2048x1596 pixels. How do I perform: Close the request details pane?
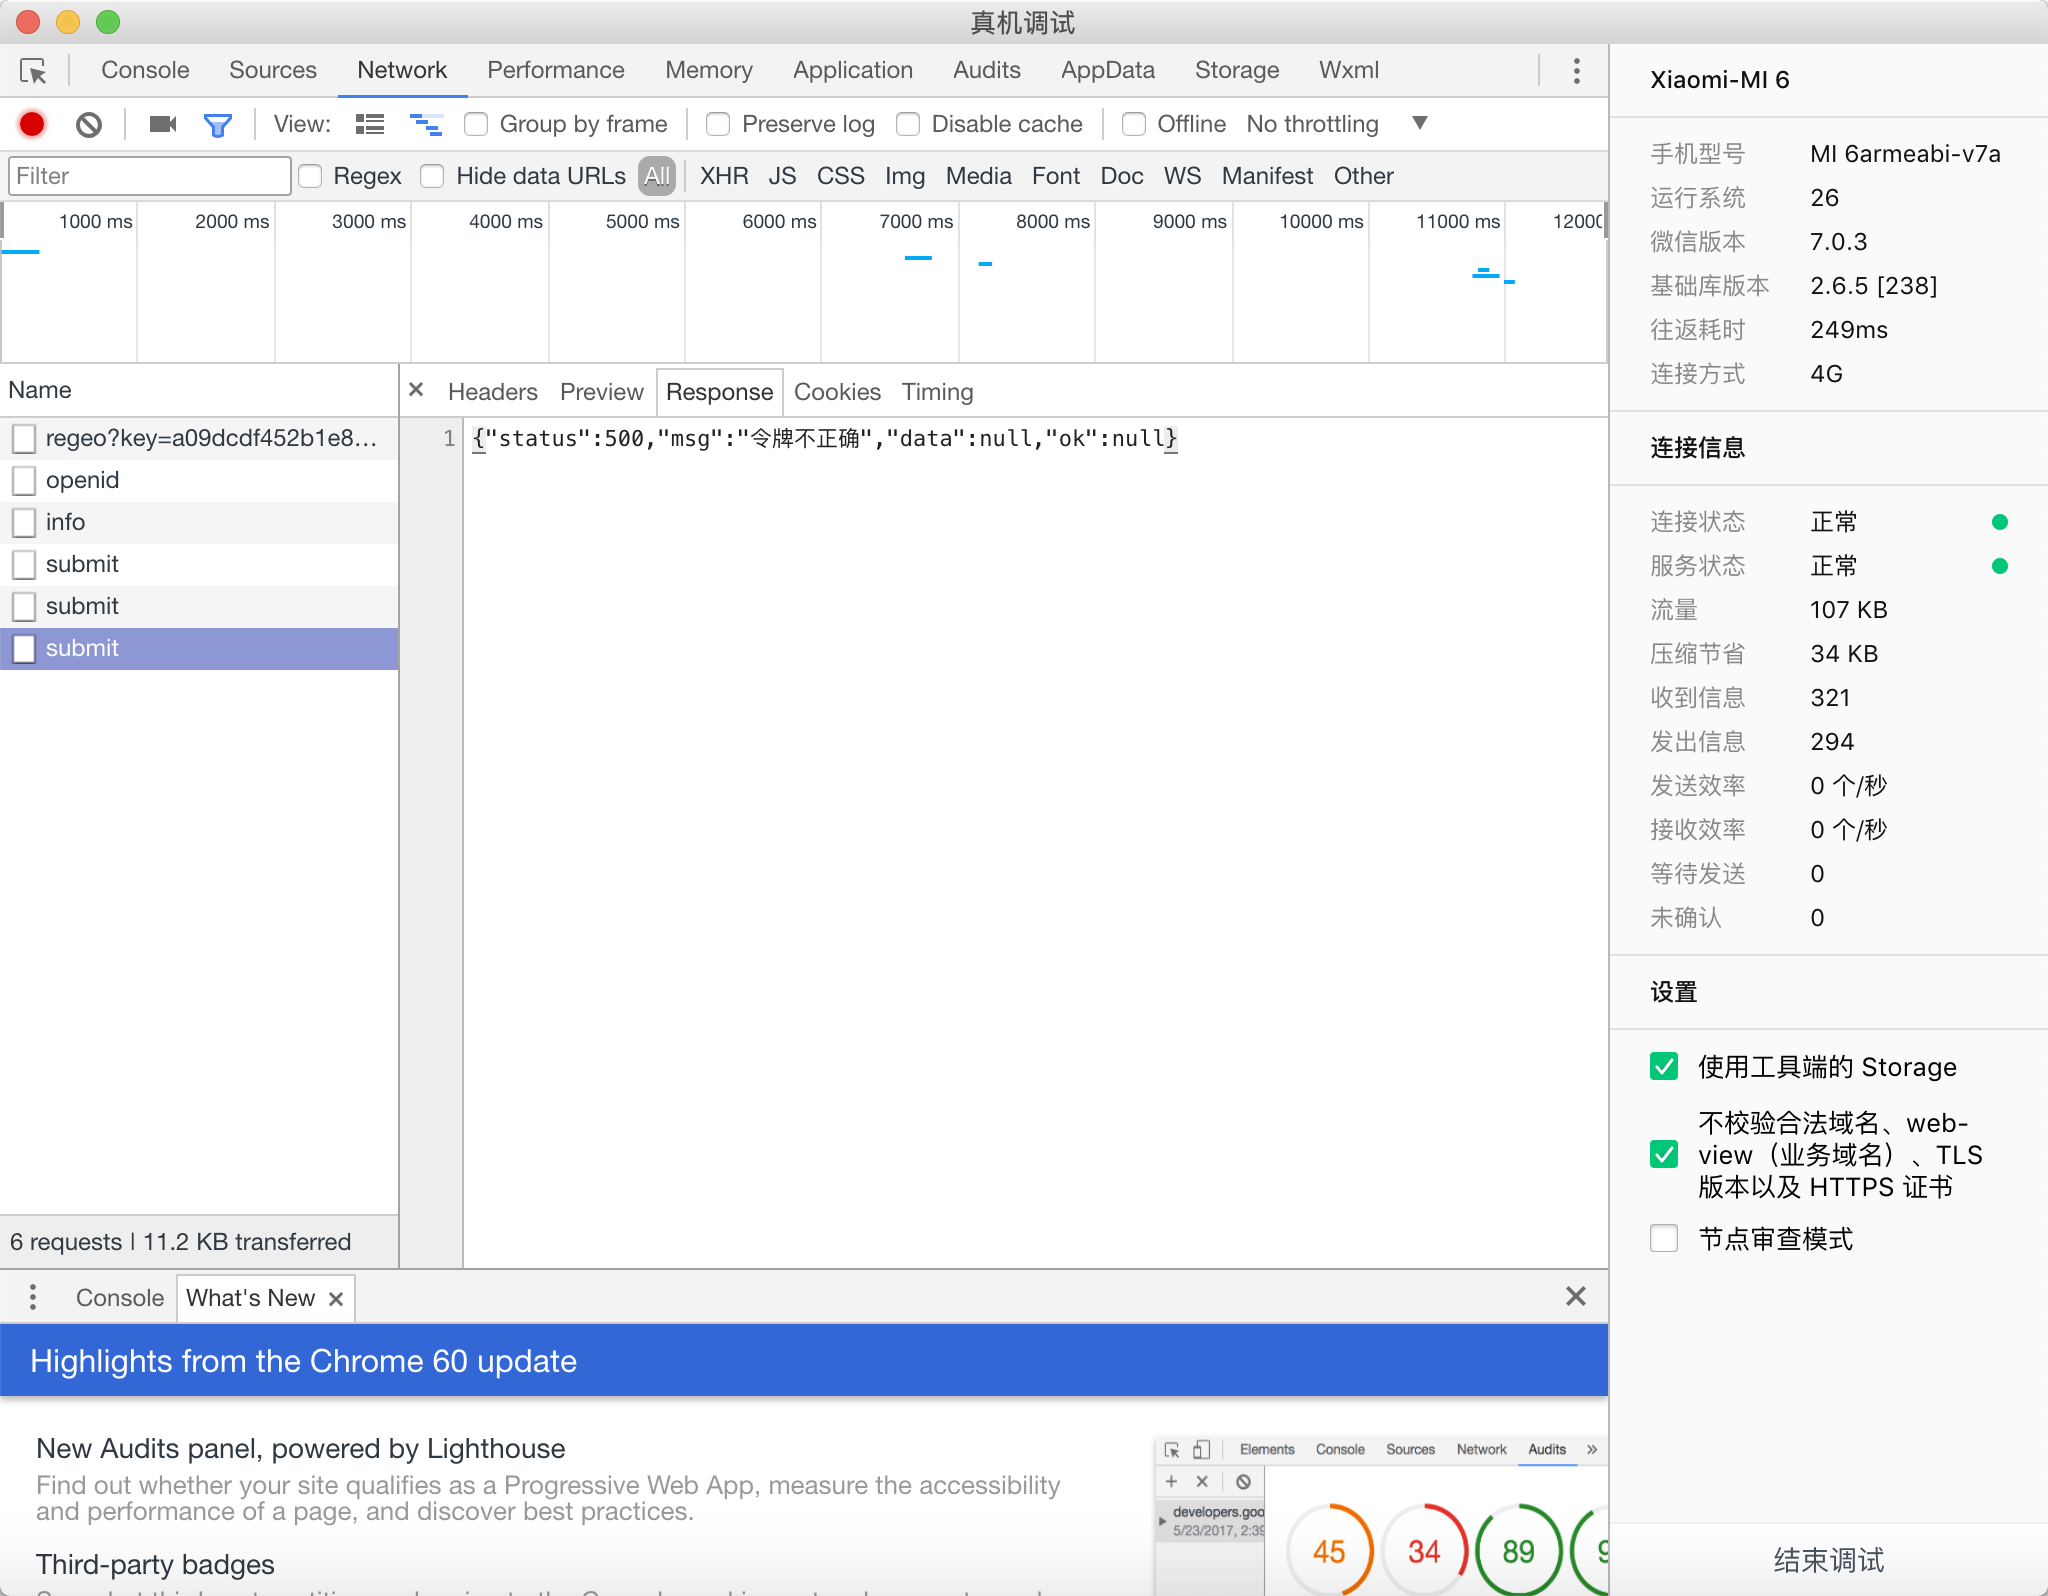click(x=416, y=390)
